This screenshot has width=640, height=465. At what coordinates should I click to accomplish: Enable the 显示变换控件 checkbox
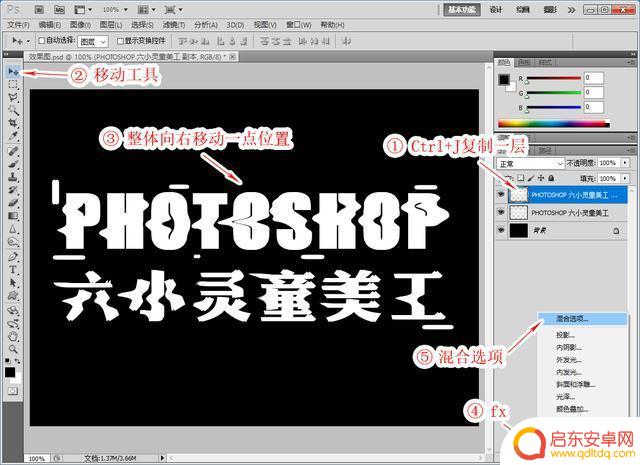120,41
